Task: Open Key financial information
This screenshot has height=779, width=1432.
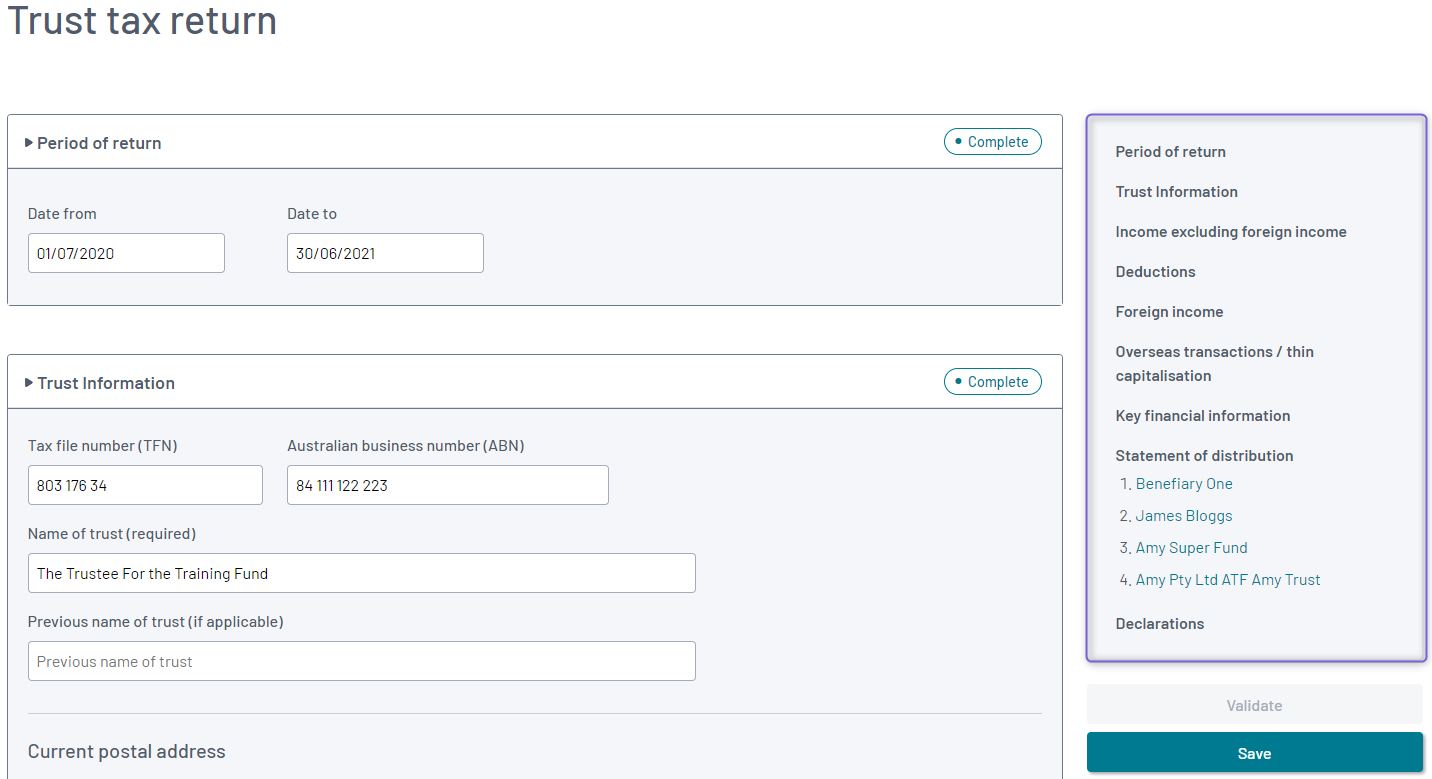Action: tap(1203, 415)
